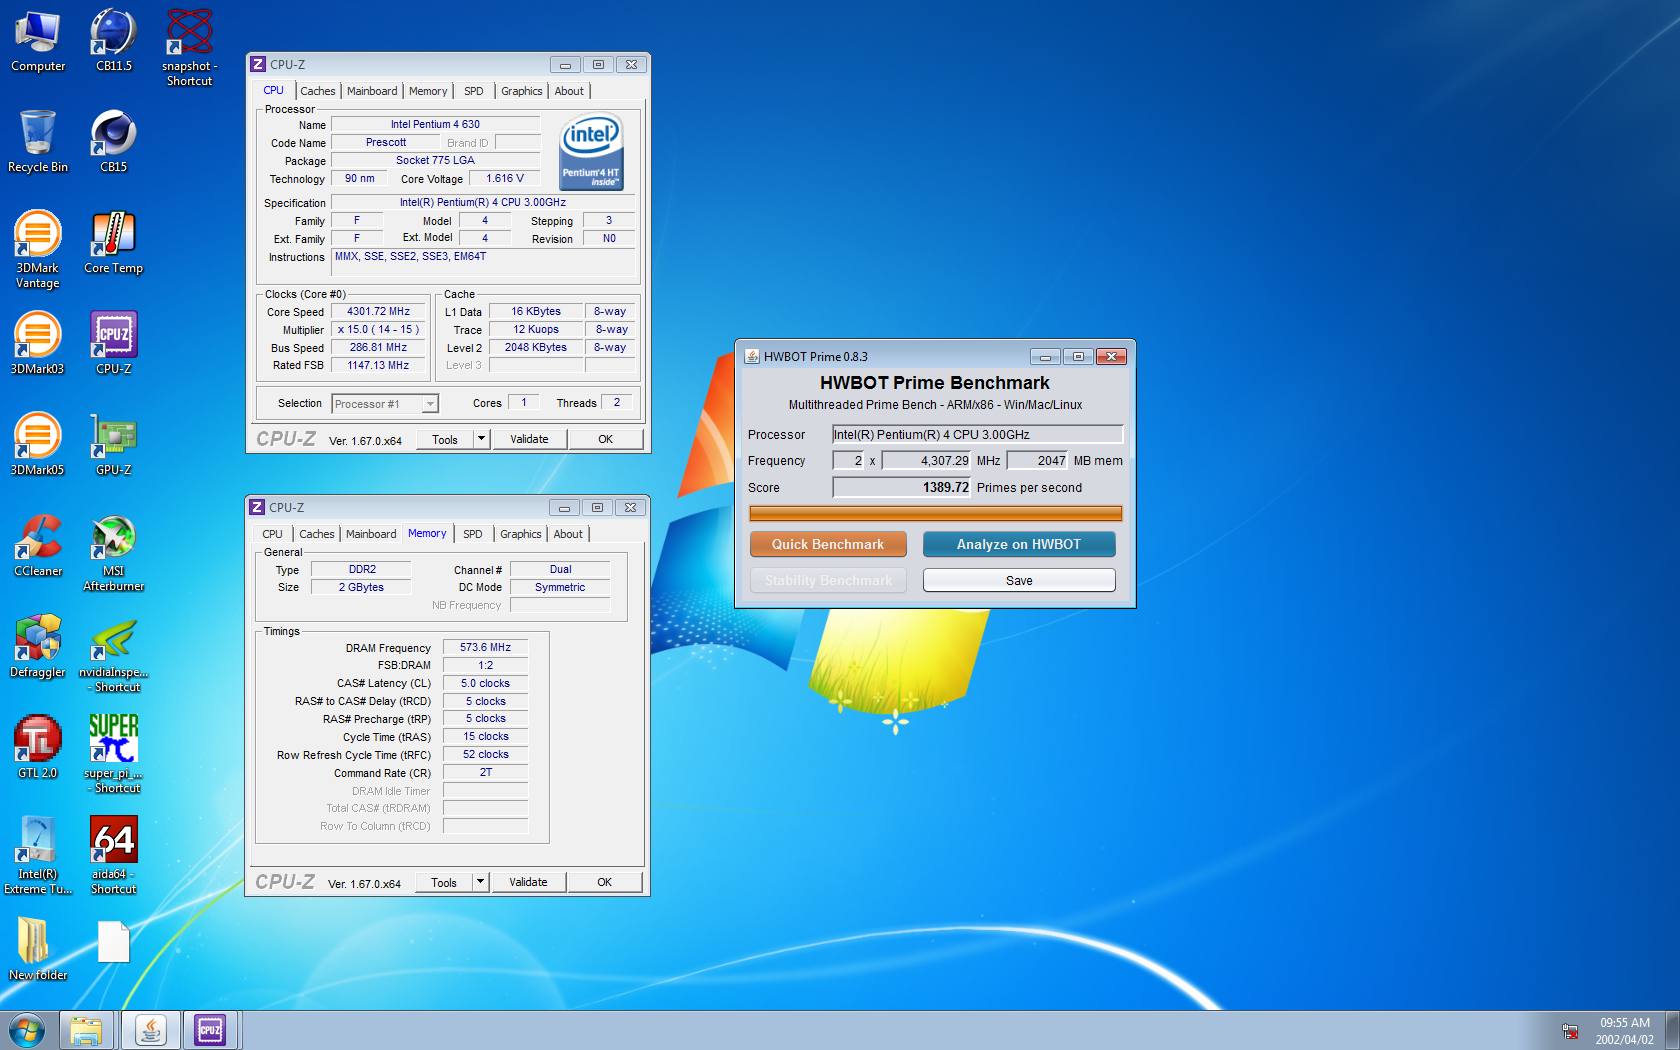Viewport: 1680px width, 1050px height.
Task: Select the CCleaner desktop icon
Action: (38, 546)
